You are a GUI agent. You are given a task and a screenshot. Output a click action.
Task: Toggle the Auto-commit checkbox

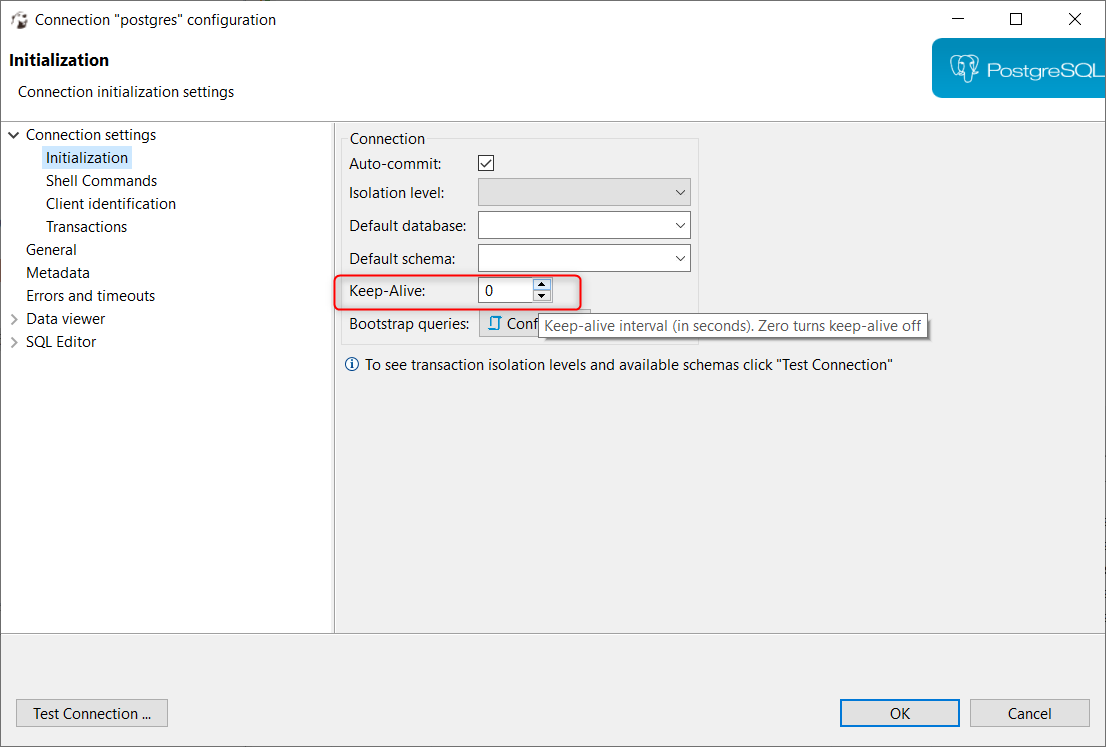(x=486, y=163)
